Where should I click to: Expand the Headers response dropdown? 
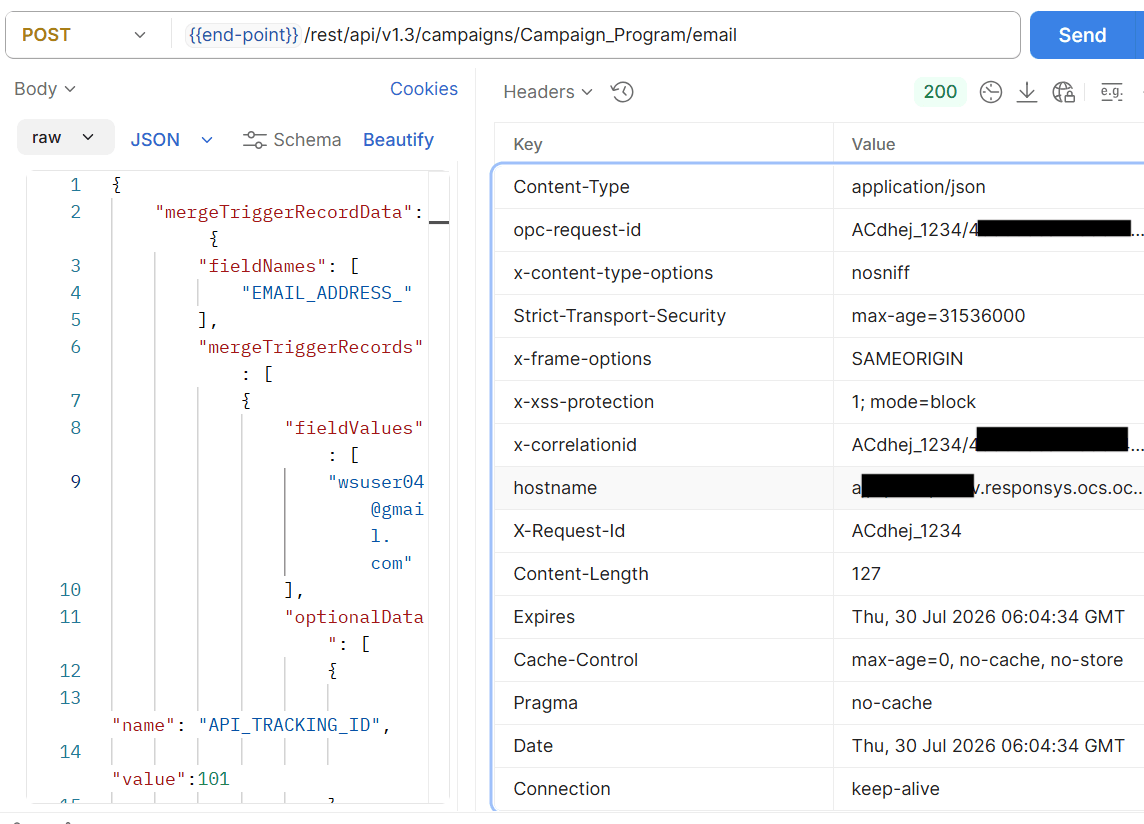pyautogui.click(x=548, y=92)
